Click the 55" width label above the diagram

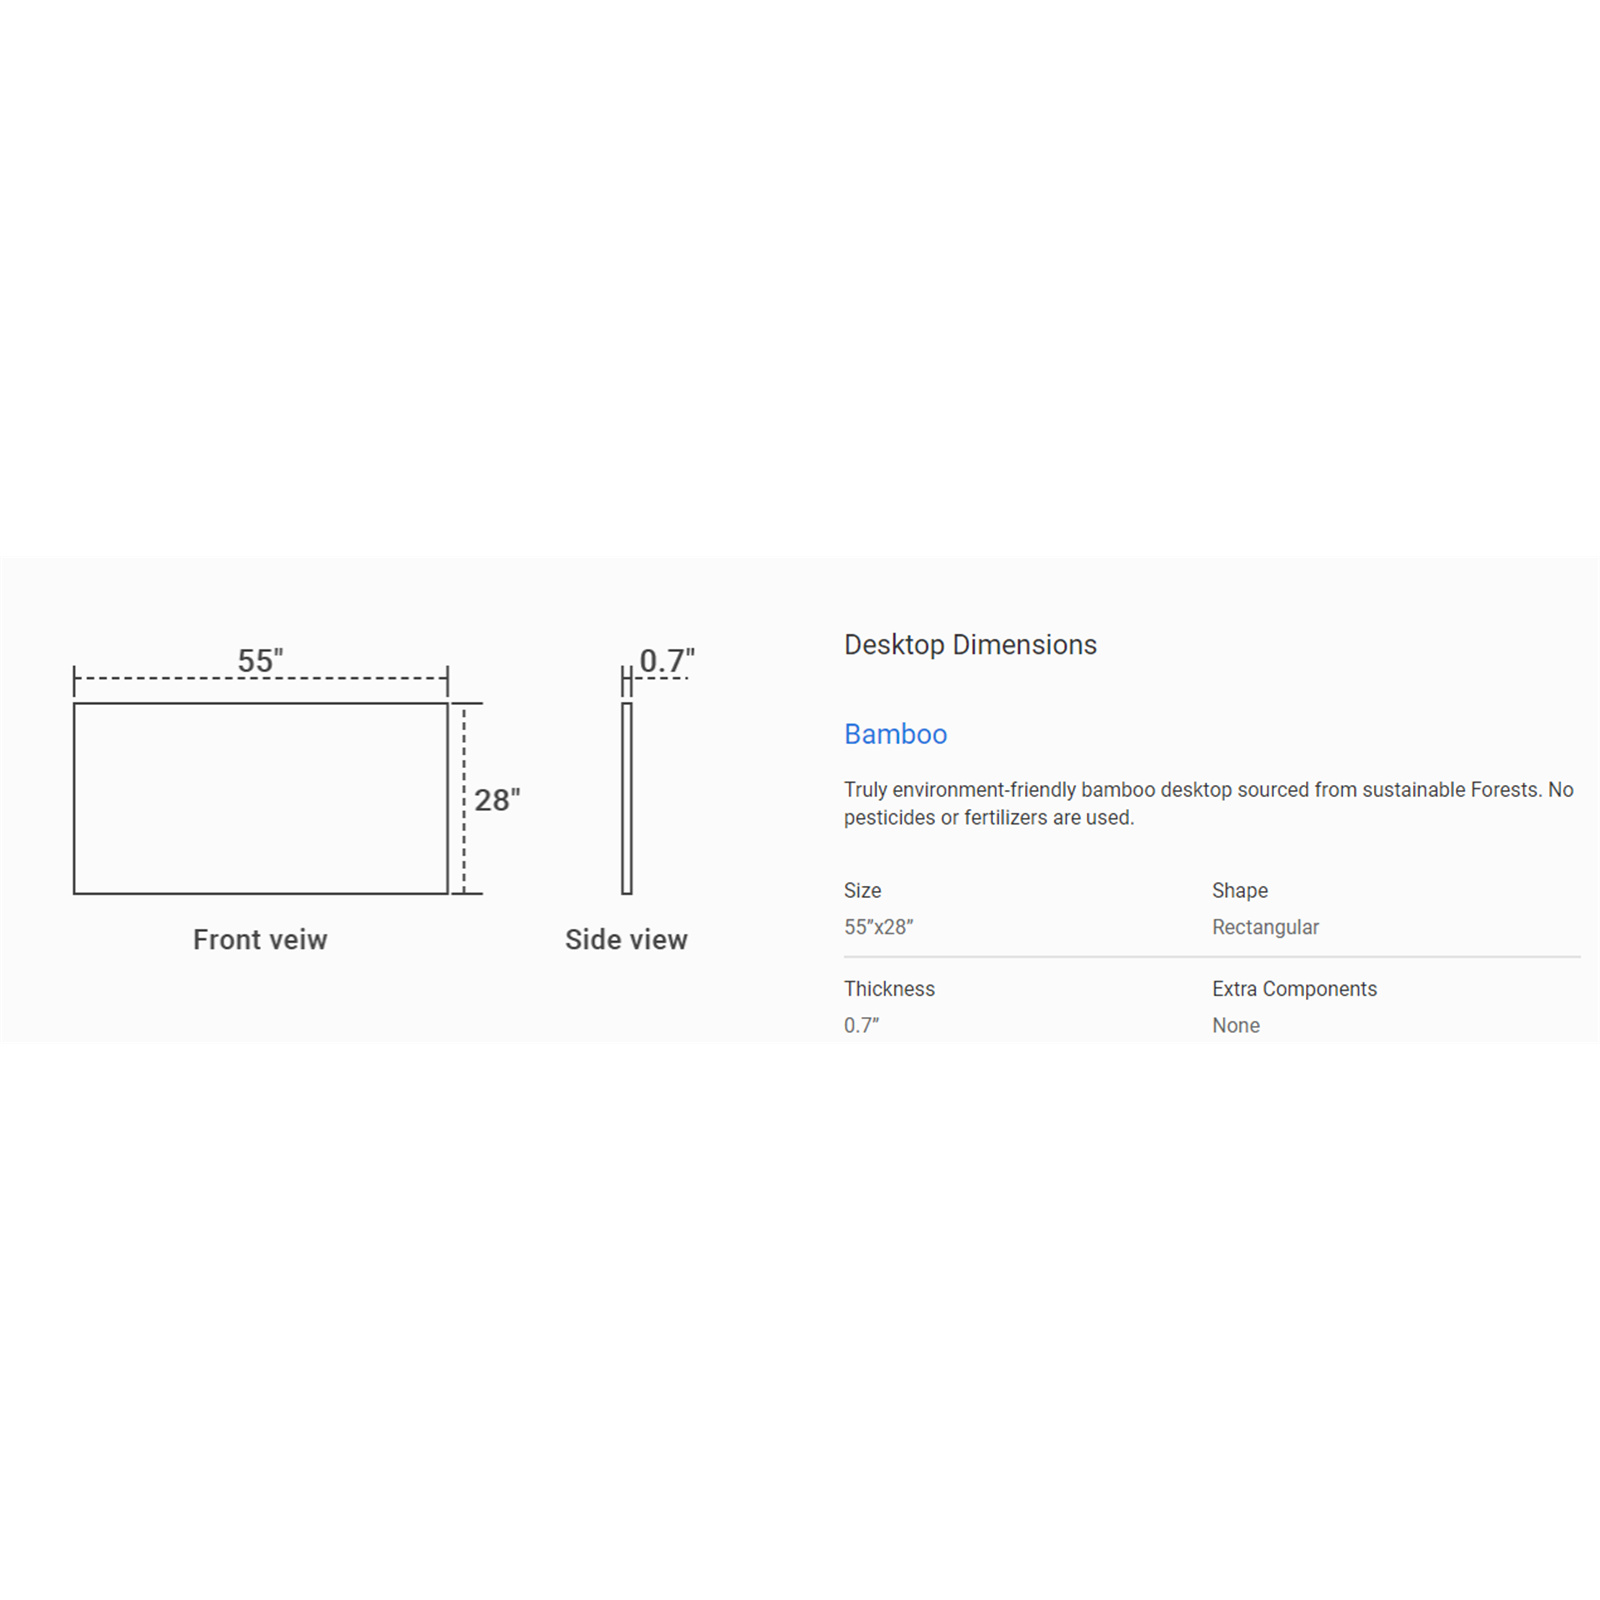[x=260, y=660]
